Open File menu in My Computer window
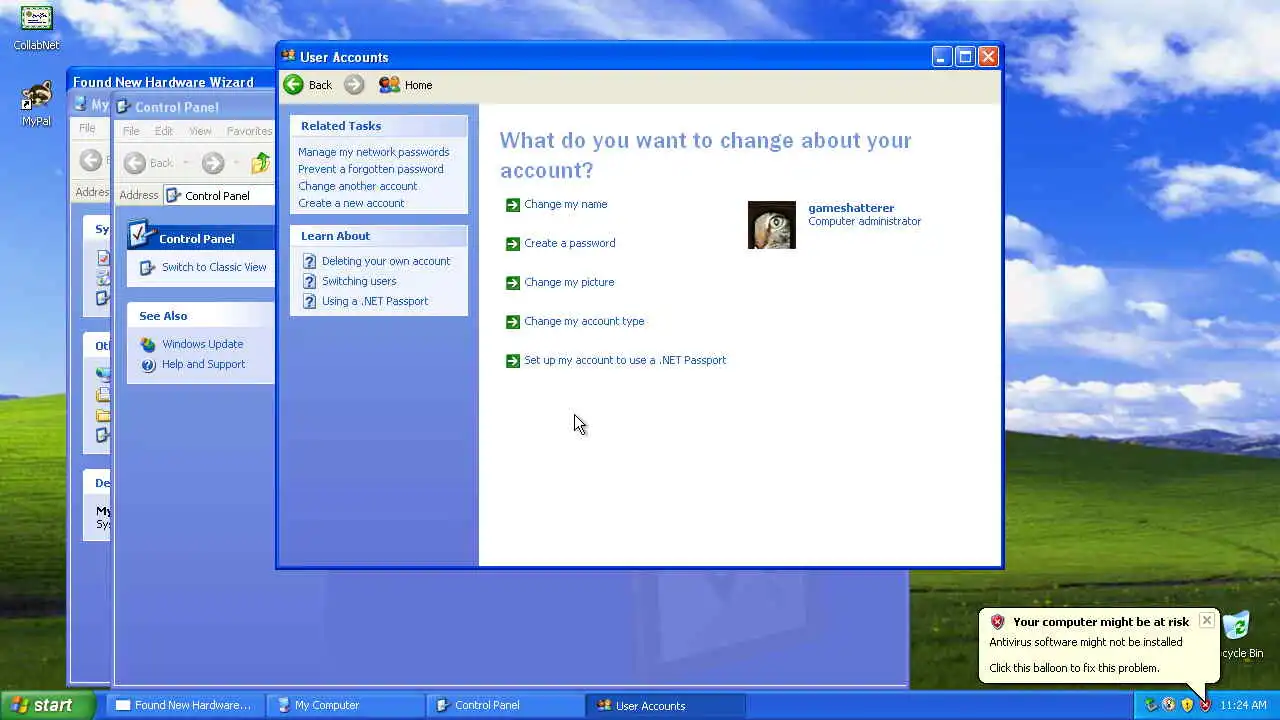This screenshot has height=720, width=1280. pos(87,128)
